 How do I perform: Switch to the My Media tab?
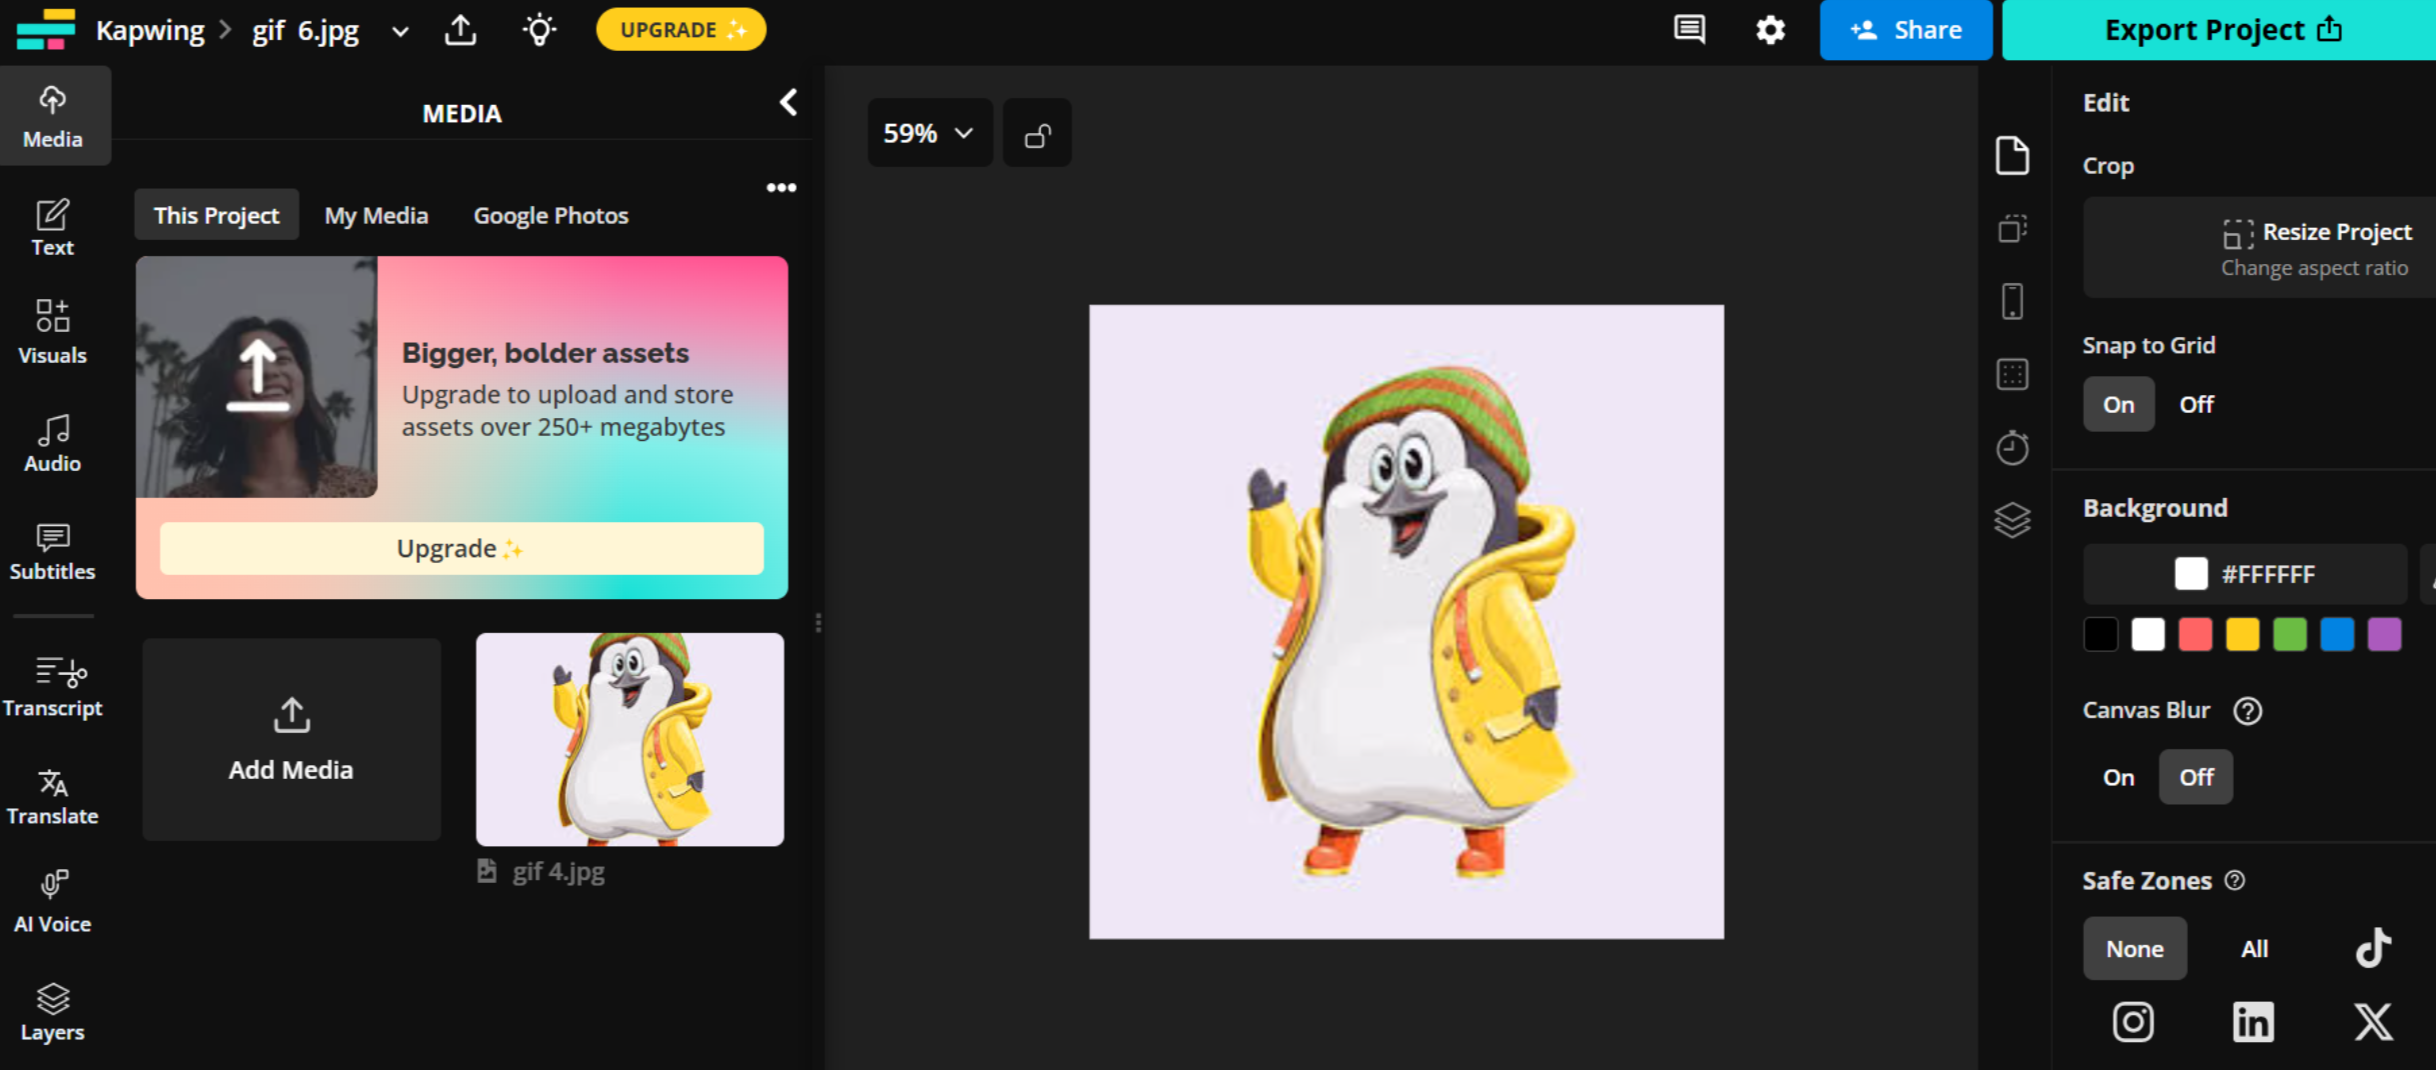[x=376, y=214]
